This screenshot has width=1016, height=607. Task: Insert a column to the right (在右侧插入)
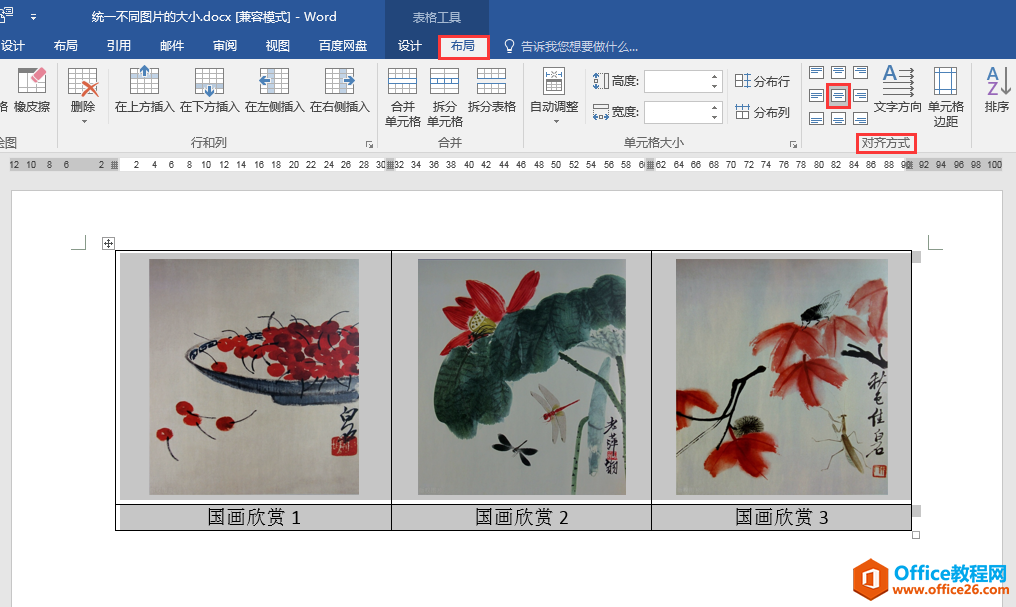point(340,90)
